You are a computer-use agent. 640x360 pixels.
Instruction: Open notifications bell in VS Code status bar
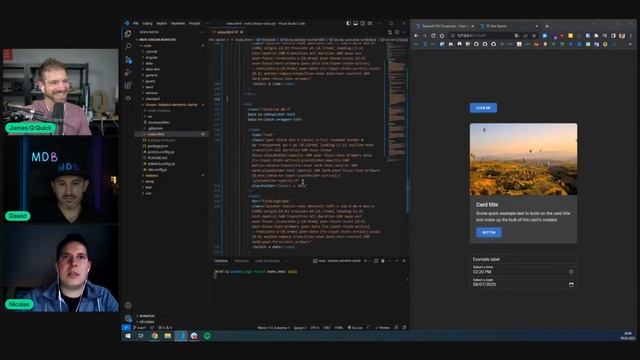[404, 327]
